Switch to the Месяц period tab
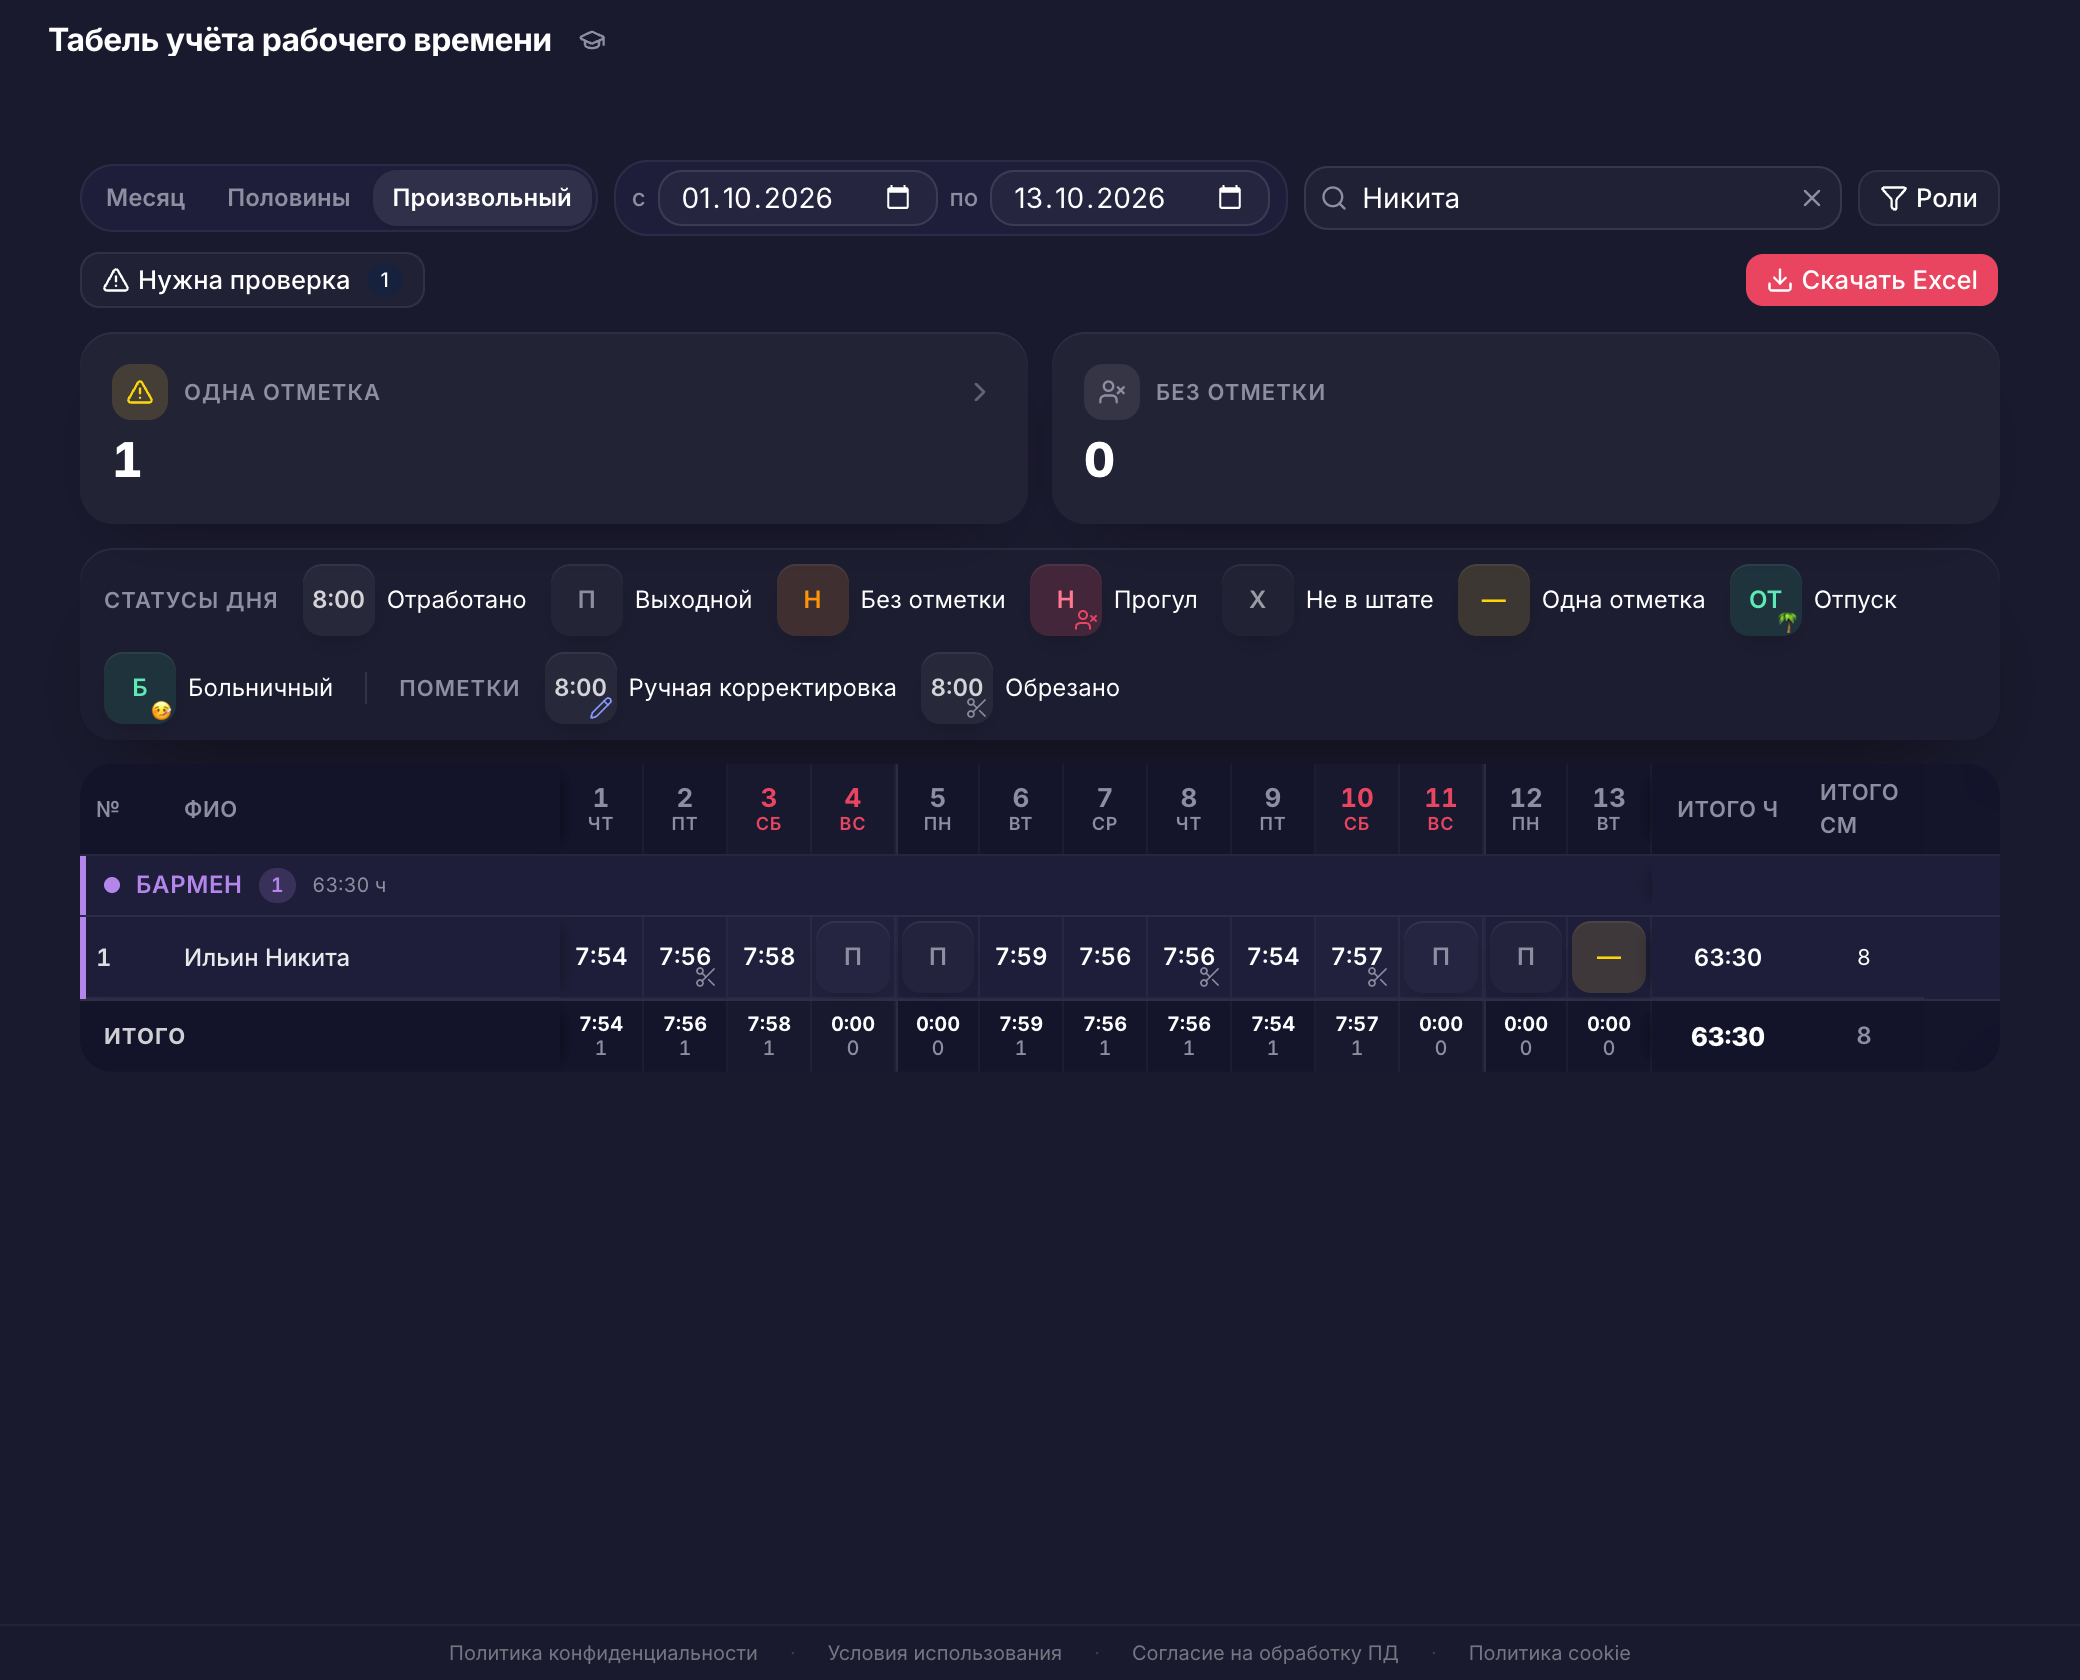This screenshot has height=1680, width=2080. click(x=146, y=198)
